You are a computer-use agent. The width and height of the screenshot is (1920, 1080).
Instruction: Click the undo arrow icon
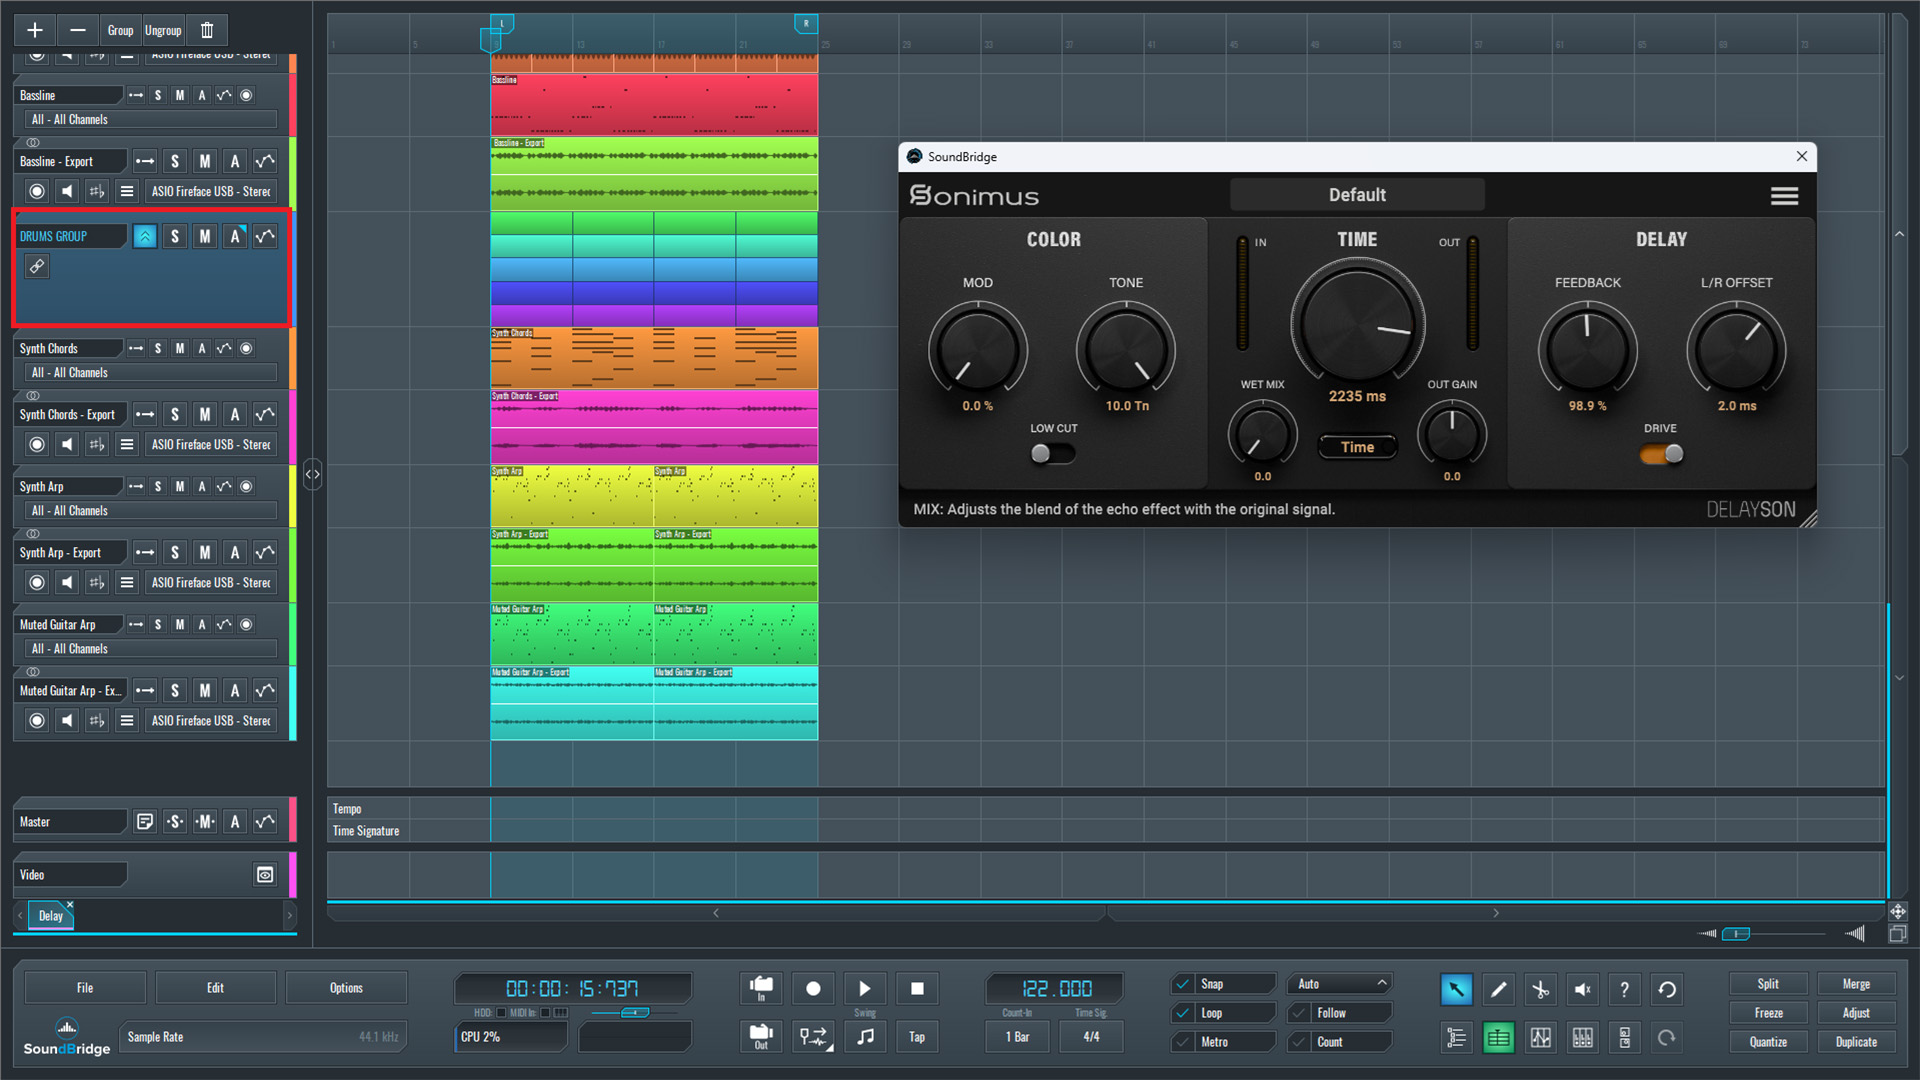(1667, 990)
